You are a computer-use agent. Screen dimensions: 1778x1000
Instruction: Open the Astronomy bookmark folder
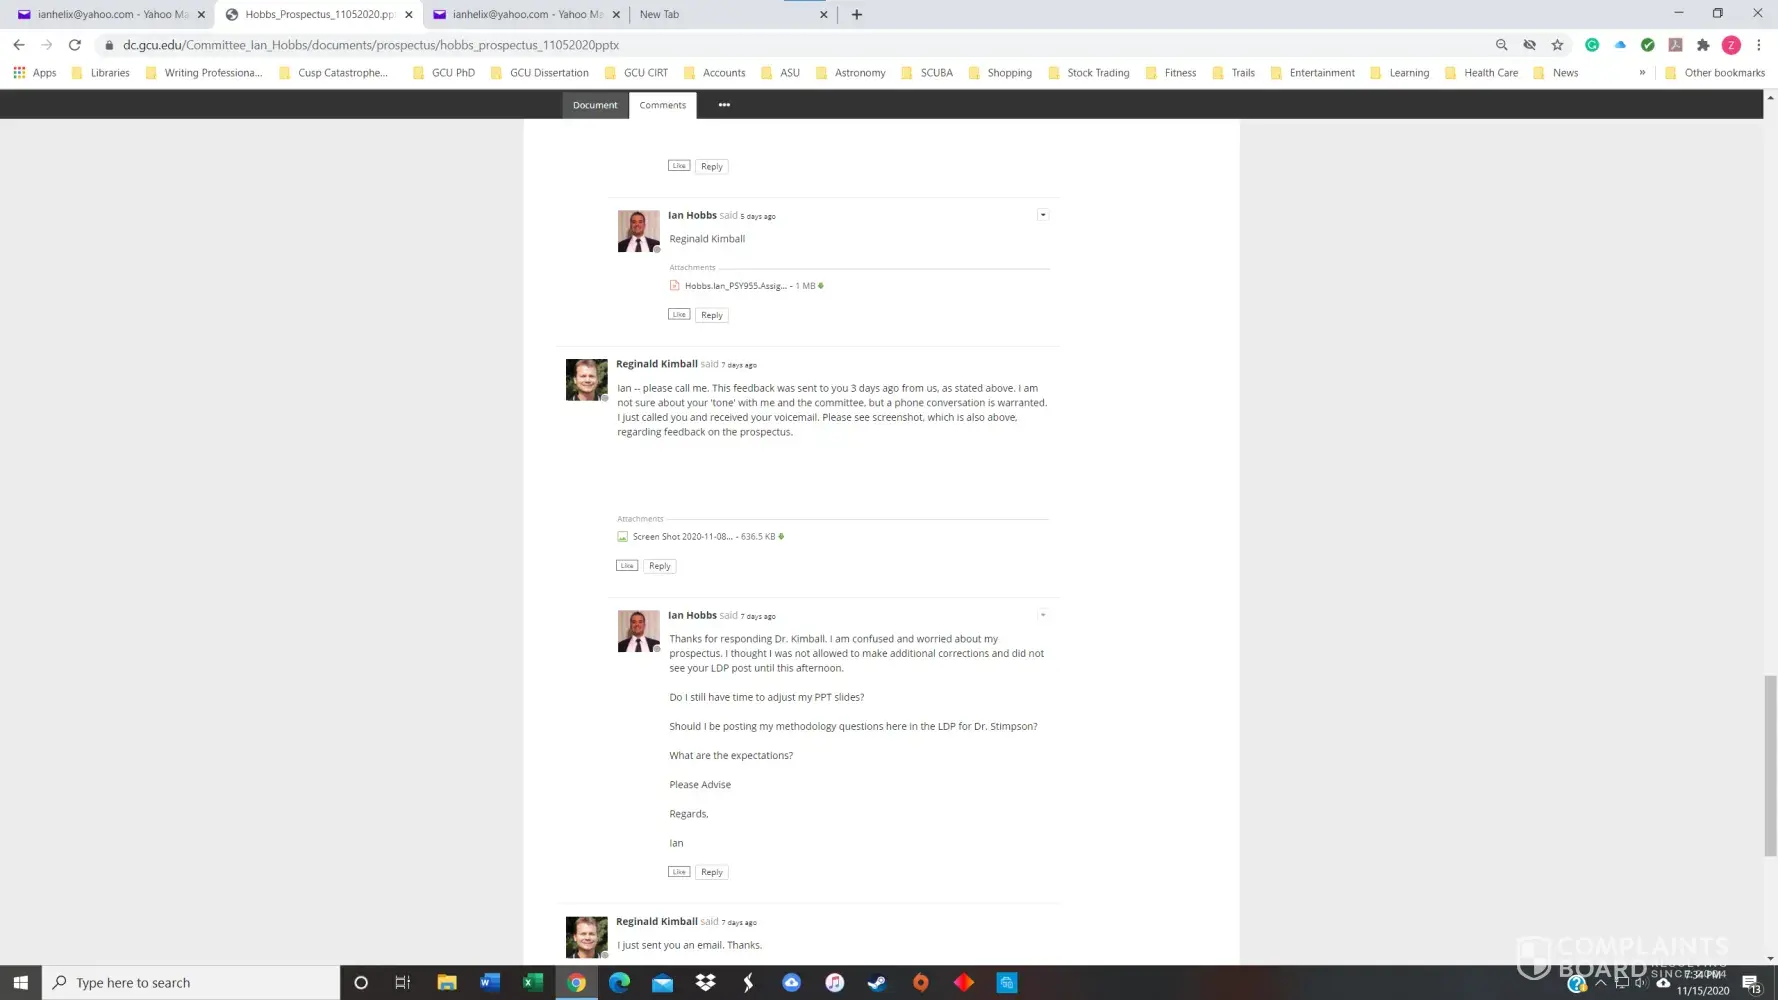pyautogui.click(x=850, y=73)
